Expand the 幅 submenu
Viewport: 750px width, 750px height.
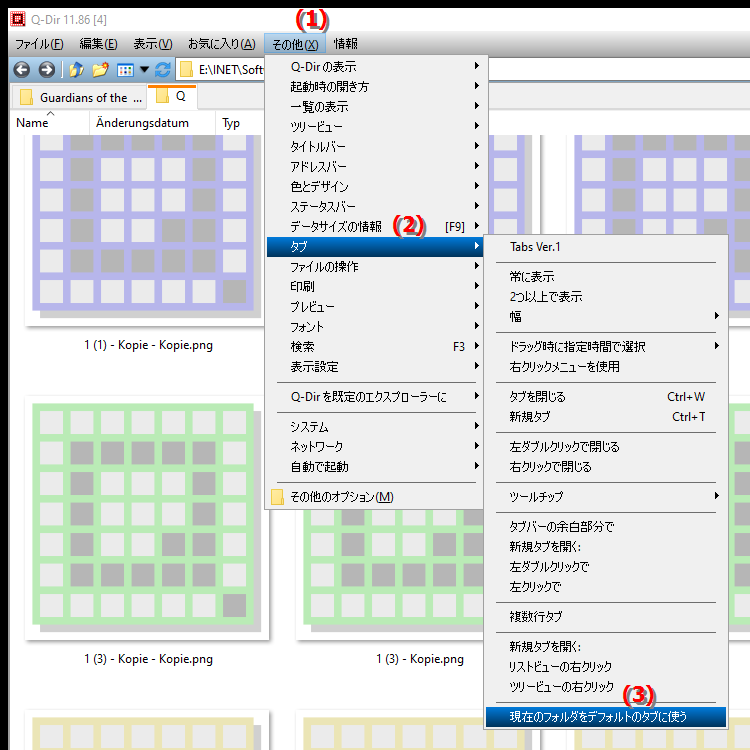(606, 317)
